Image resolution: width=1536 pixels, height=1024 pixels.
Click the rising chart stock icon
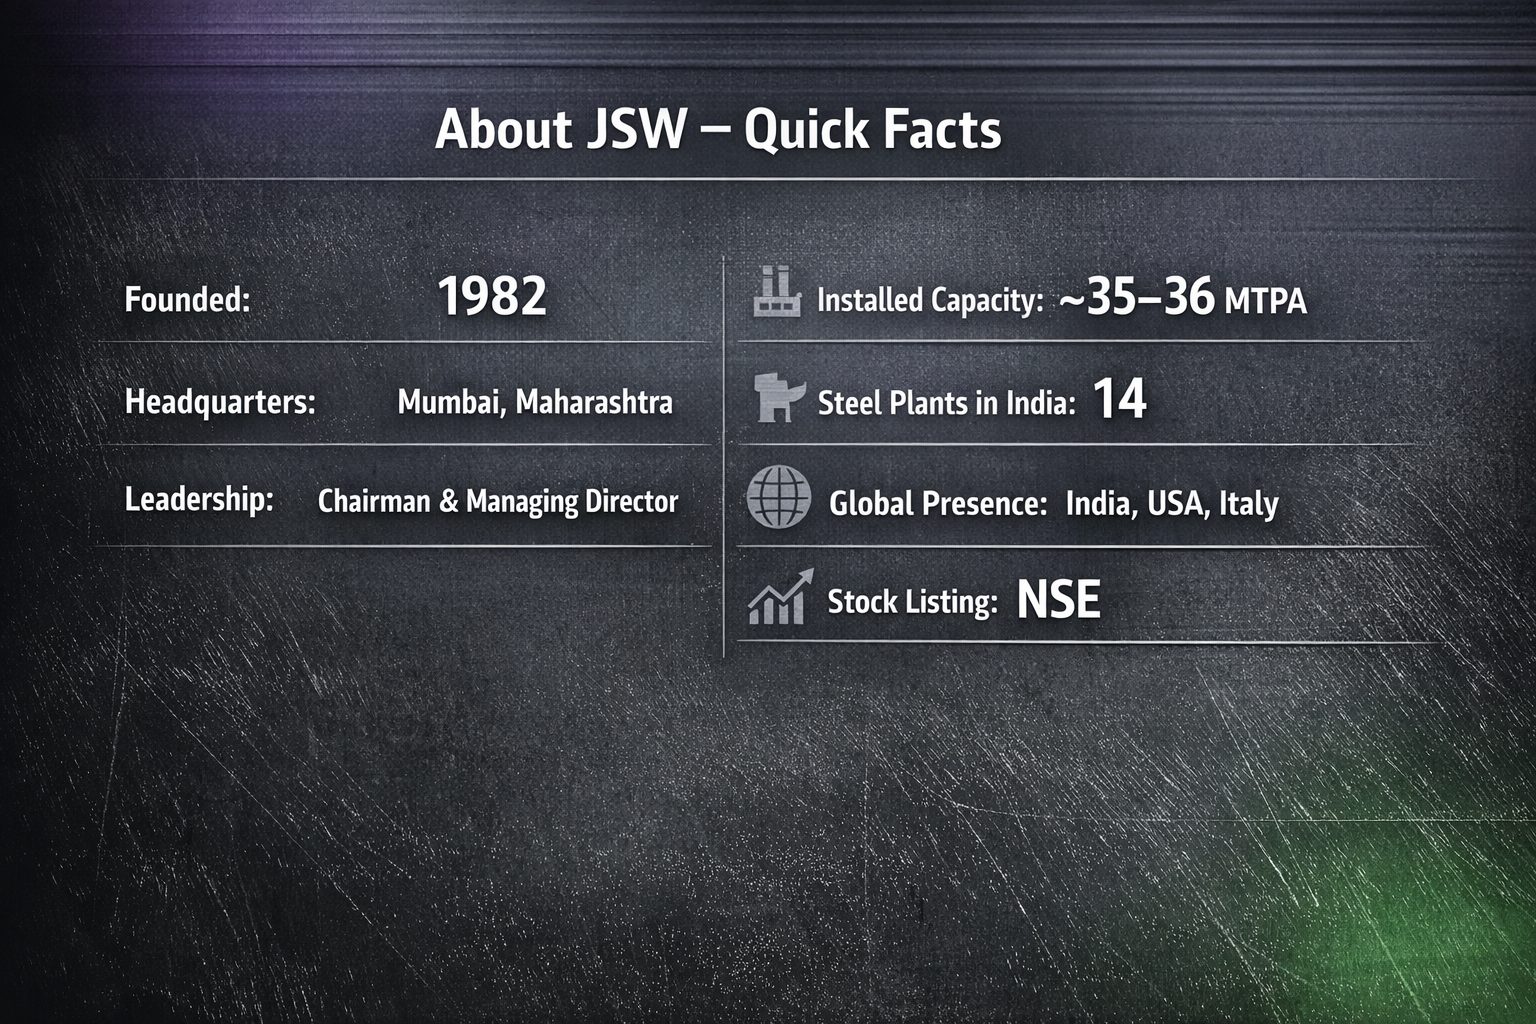pos(780,598)
